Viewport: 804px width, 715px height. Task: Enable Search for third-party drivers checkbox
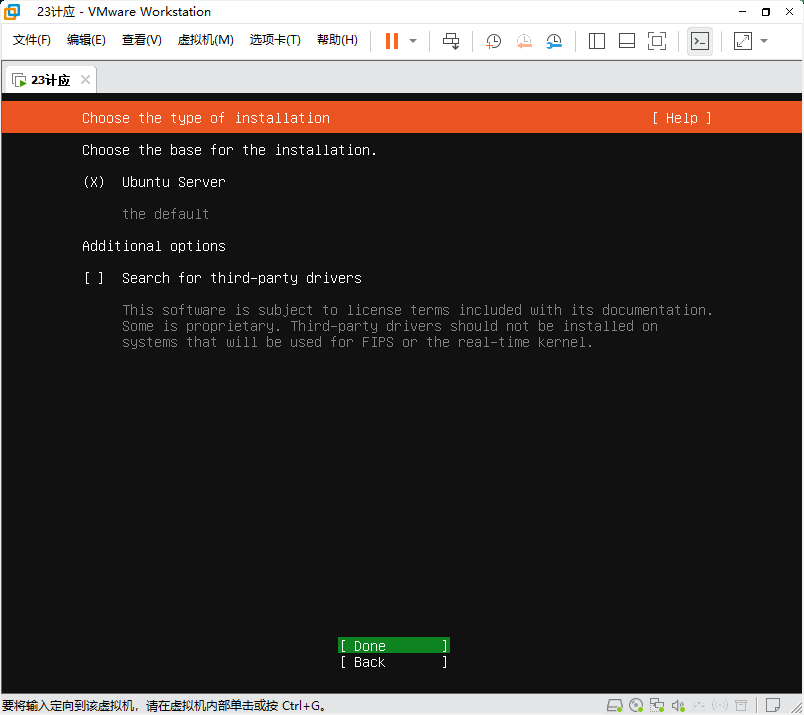(x=94, y=278)
